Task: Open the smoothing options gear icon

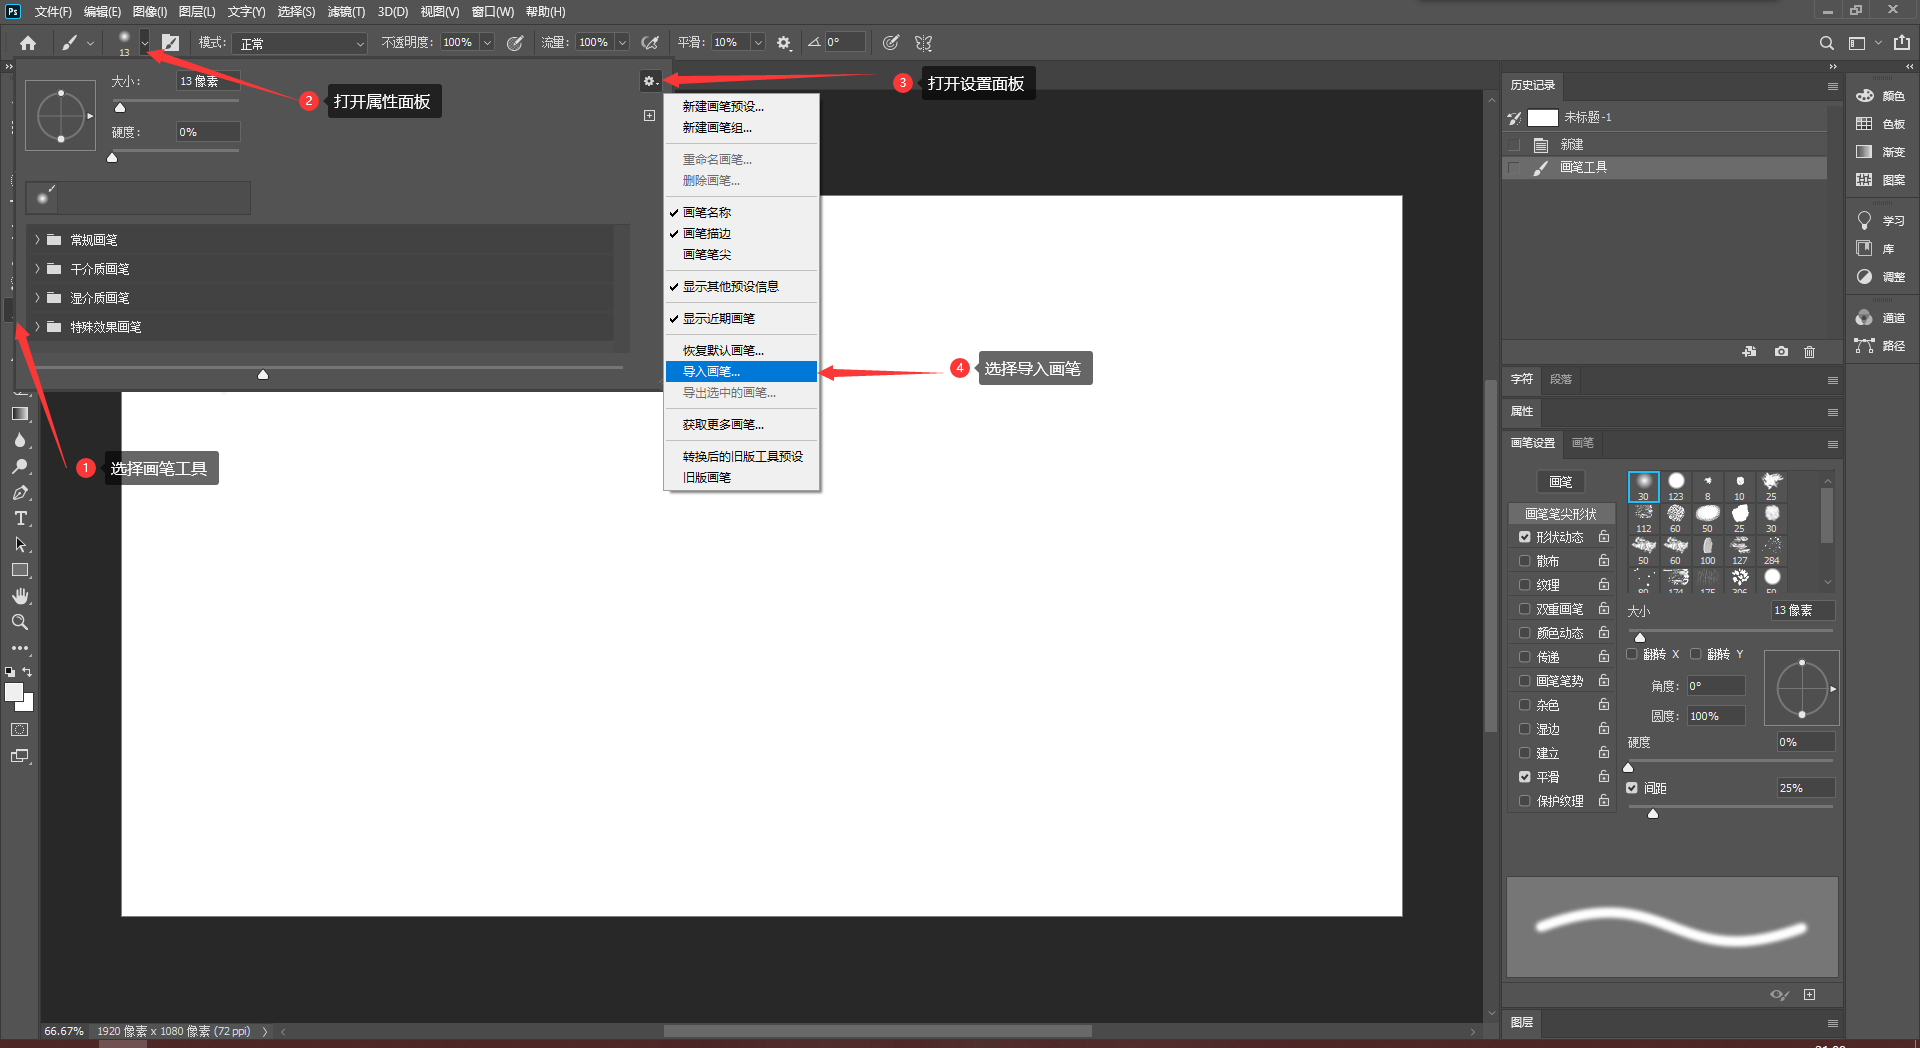Action: 784,43
